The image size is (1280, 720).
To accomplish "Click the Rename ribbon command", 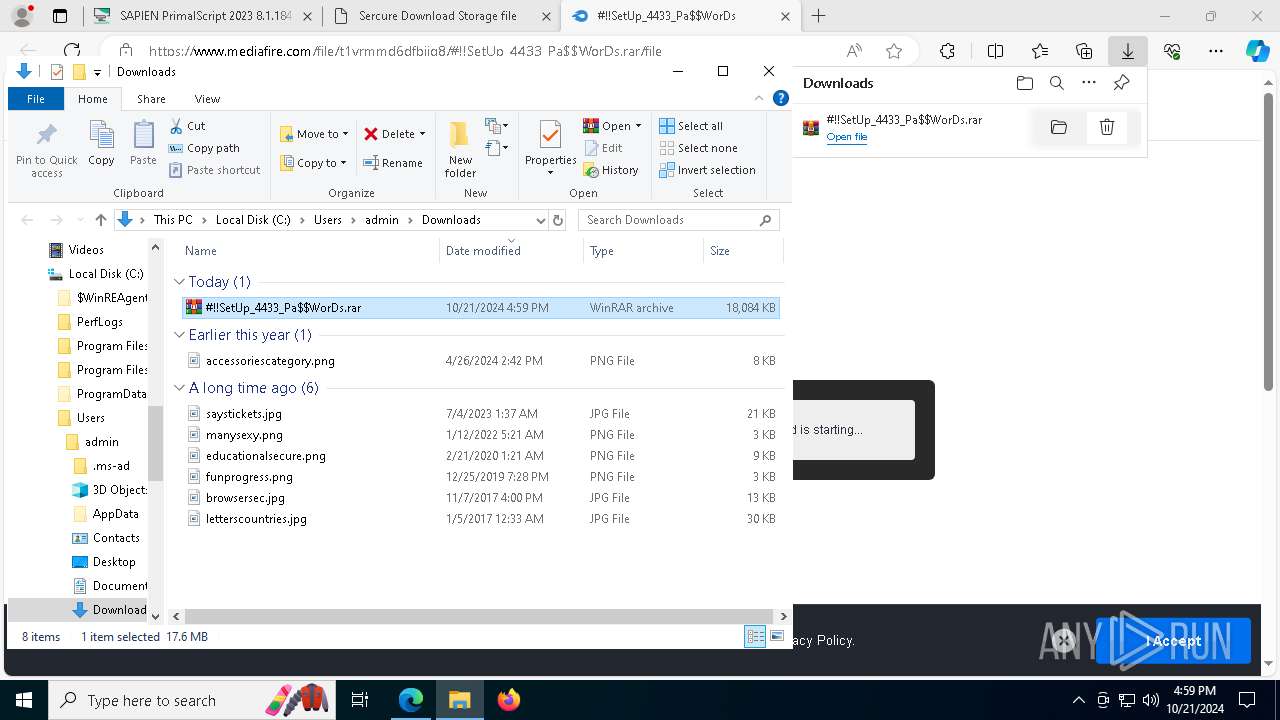I will click(393, 163).
